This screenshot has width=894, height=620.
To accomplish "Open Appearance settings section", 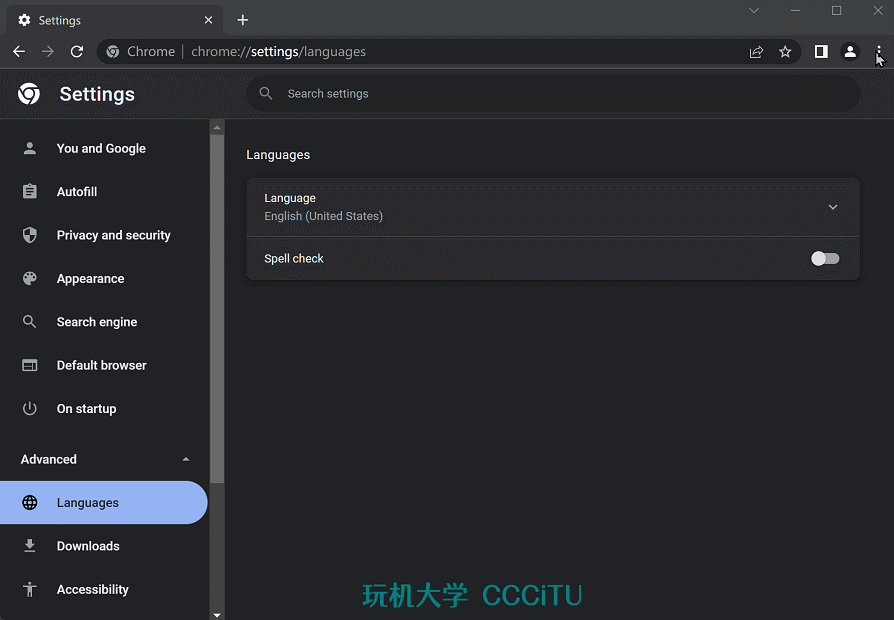I will click(90, 279).
